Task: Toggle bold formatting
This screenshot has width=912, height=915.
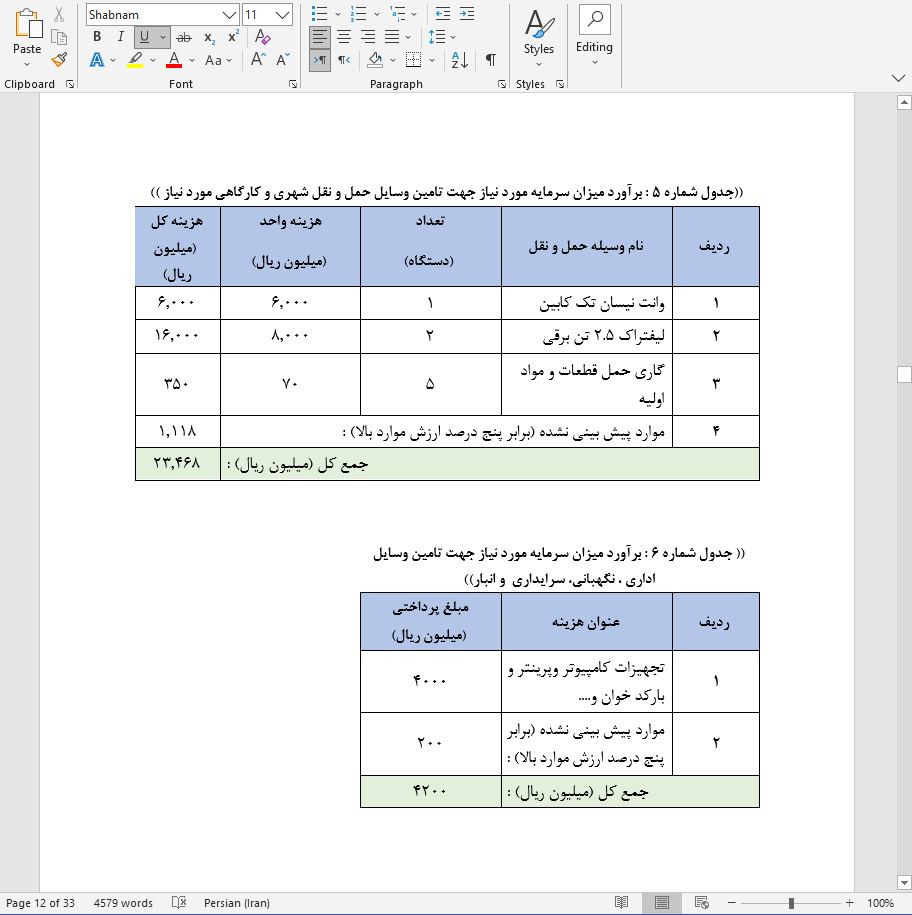Action: 96,36
